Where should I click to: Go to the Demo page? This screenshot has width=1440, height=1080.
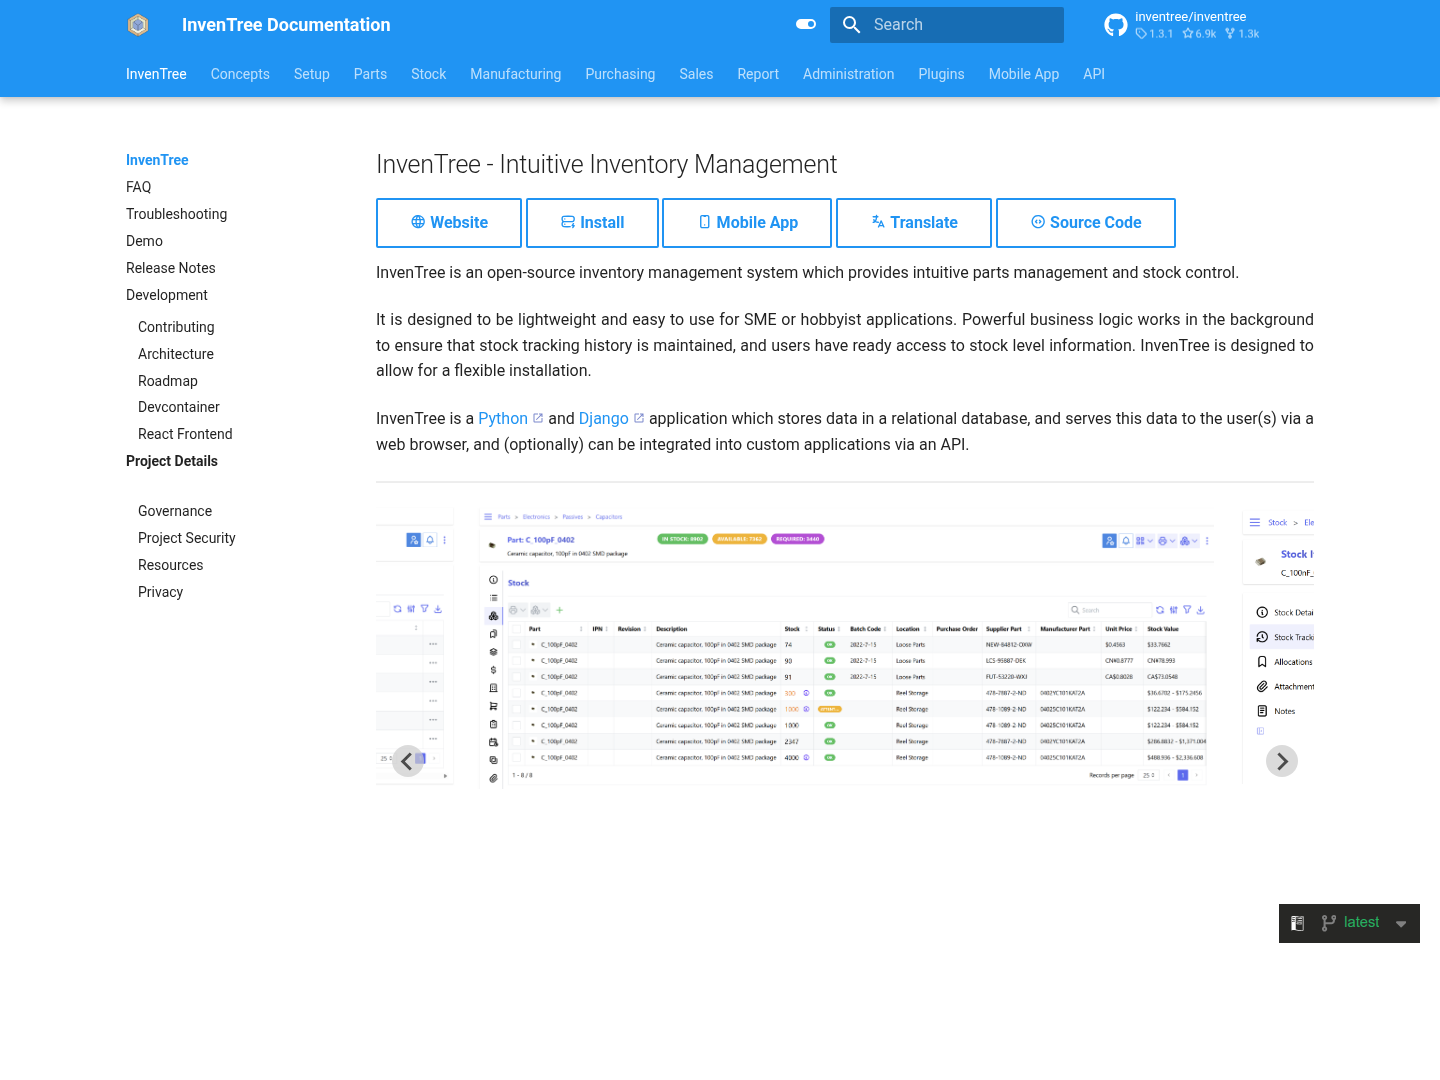pyautogui.click(x=145, y=241)
